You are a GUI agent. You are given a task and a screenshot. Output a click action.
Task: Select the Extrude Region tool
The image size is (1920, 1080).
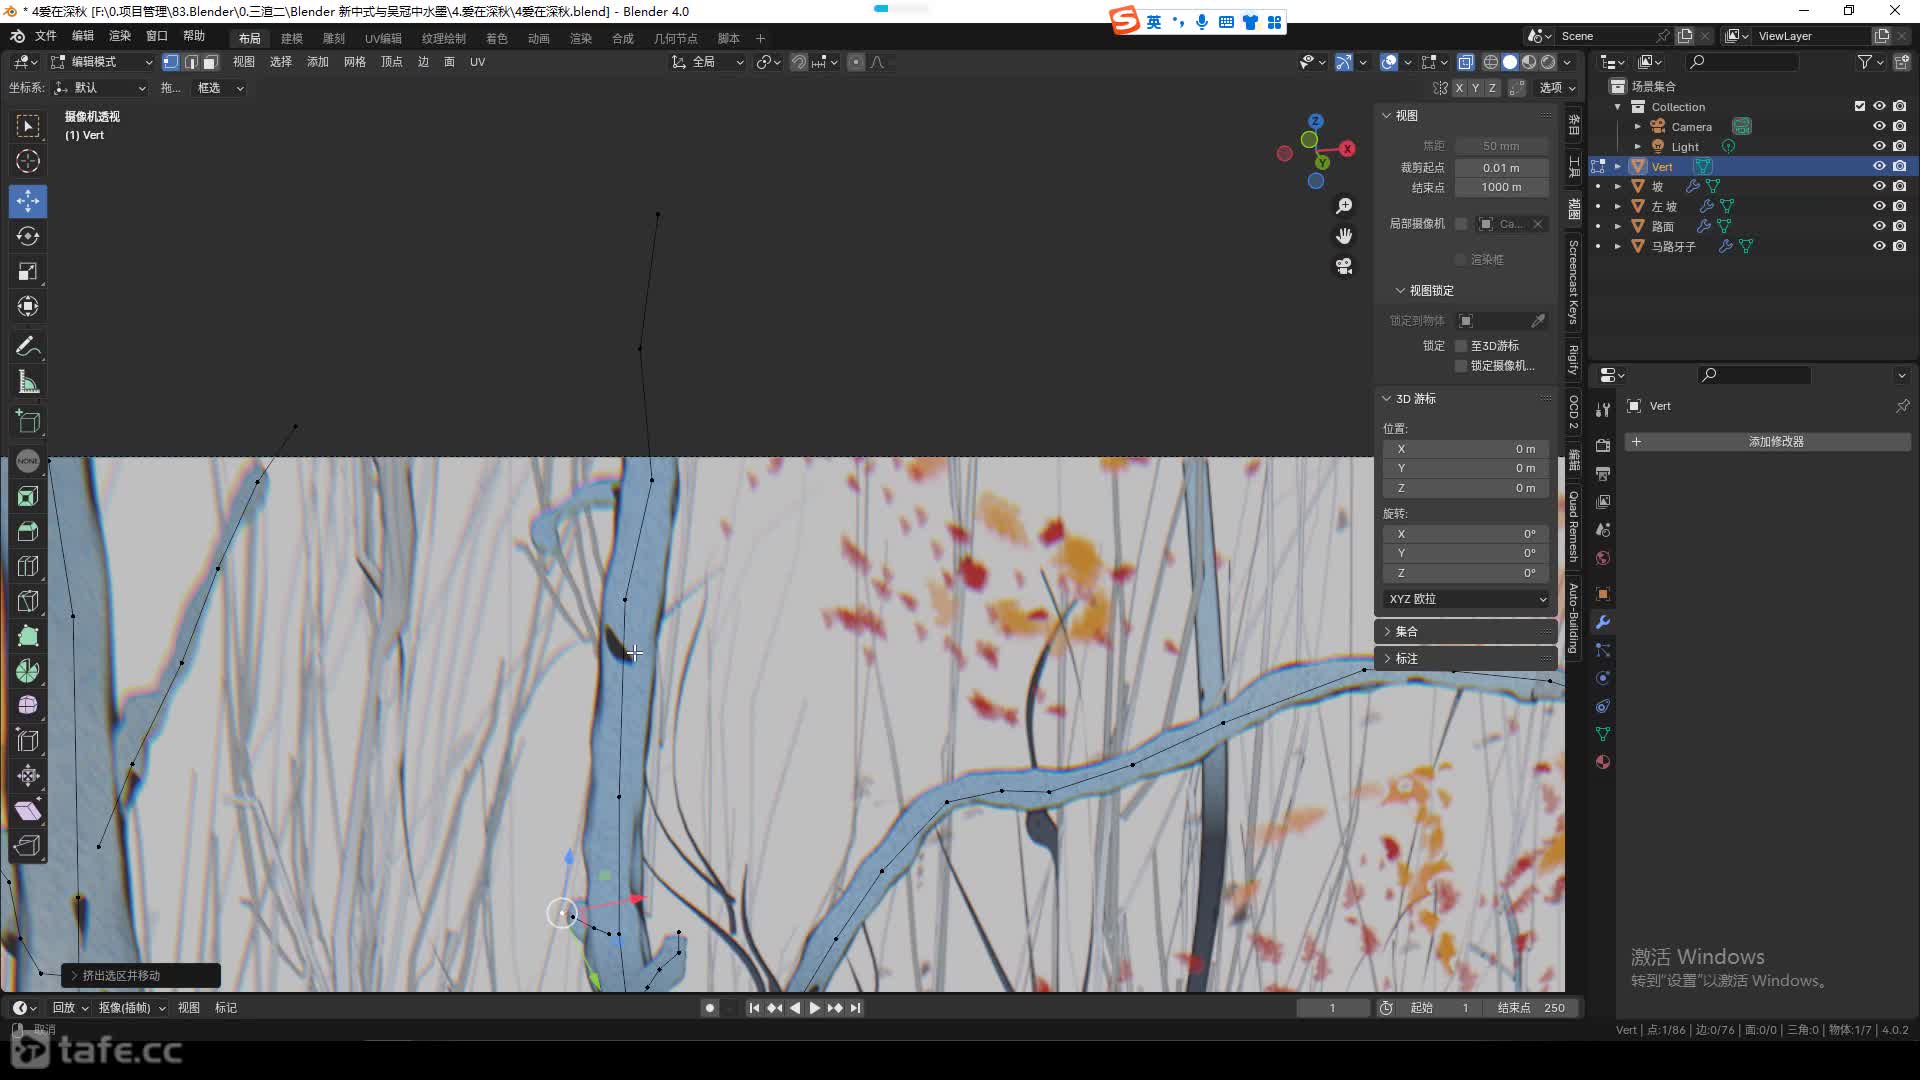tap(28, 496)
